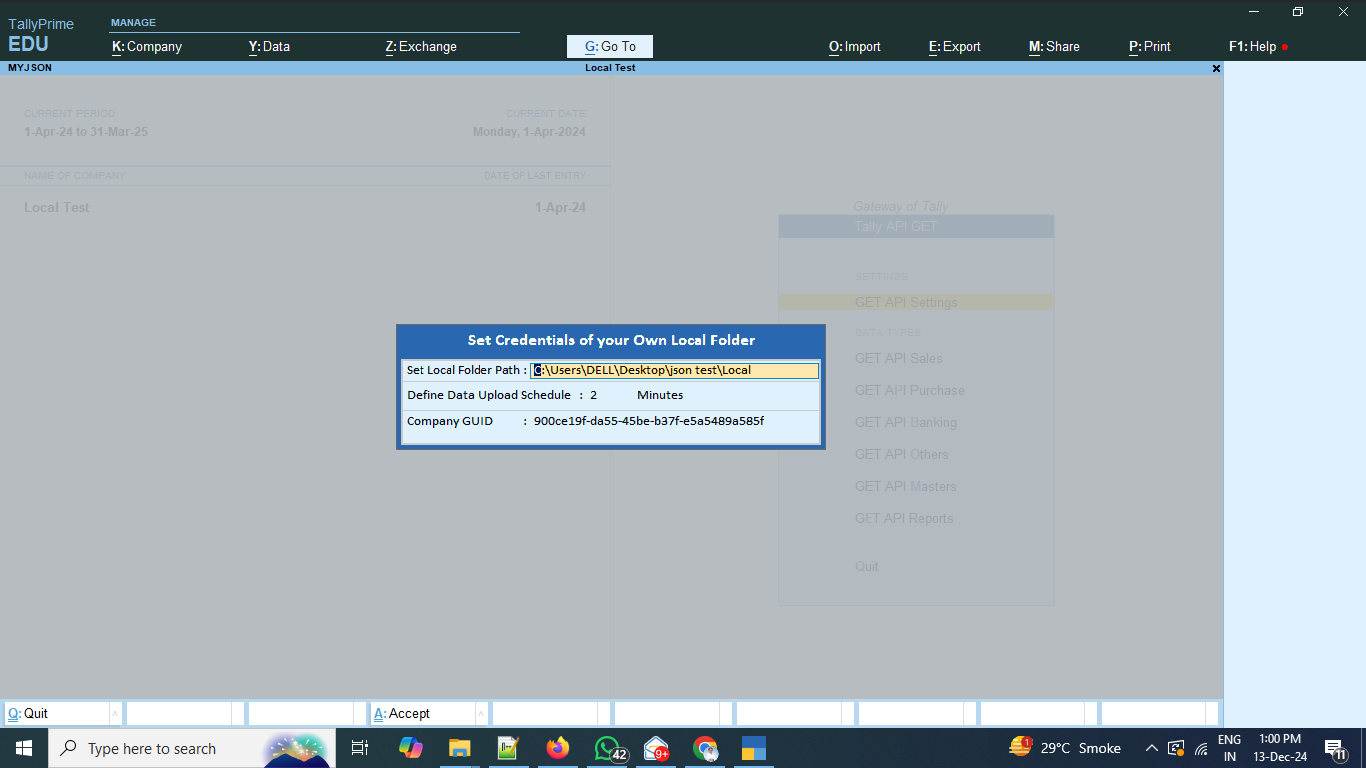Click the A: Accept button
The height and width of the screenshot is (768, 1366).
[x=423, y=713]
